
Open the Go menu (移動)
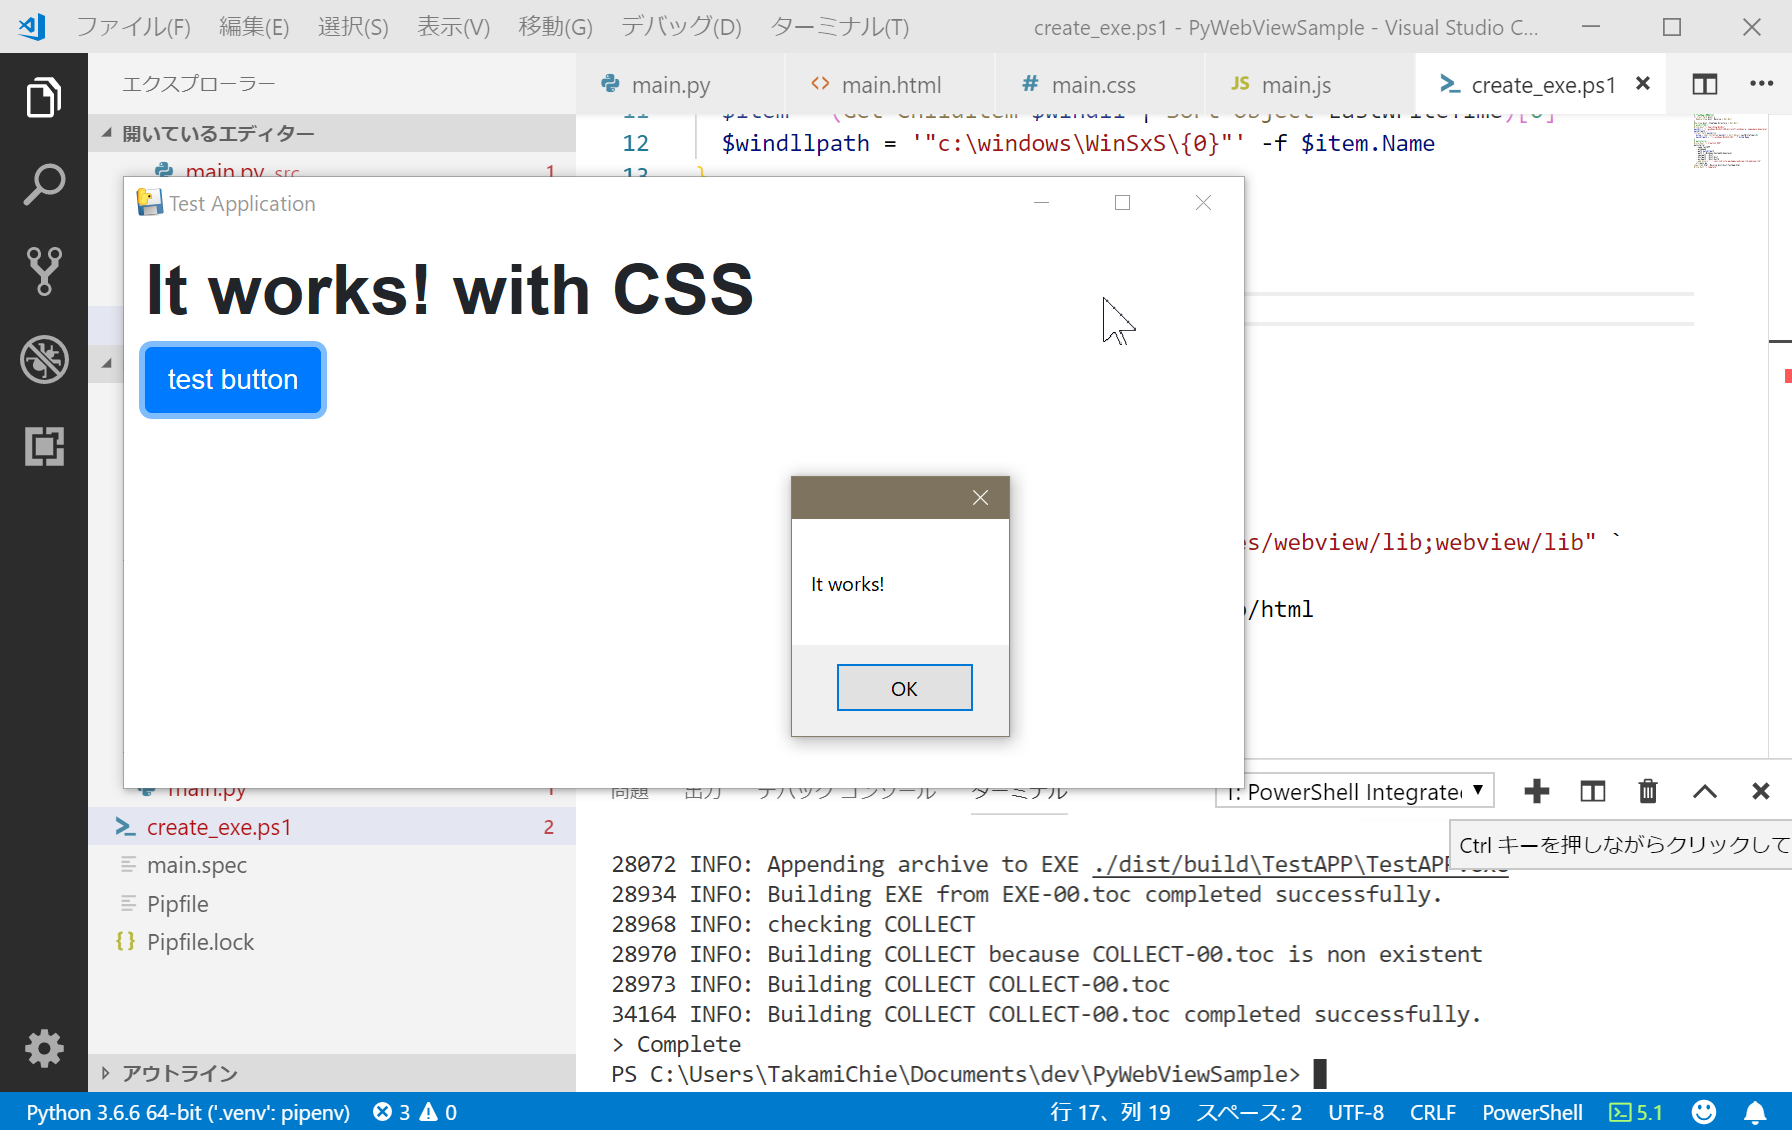pos(555,27)
